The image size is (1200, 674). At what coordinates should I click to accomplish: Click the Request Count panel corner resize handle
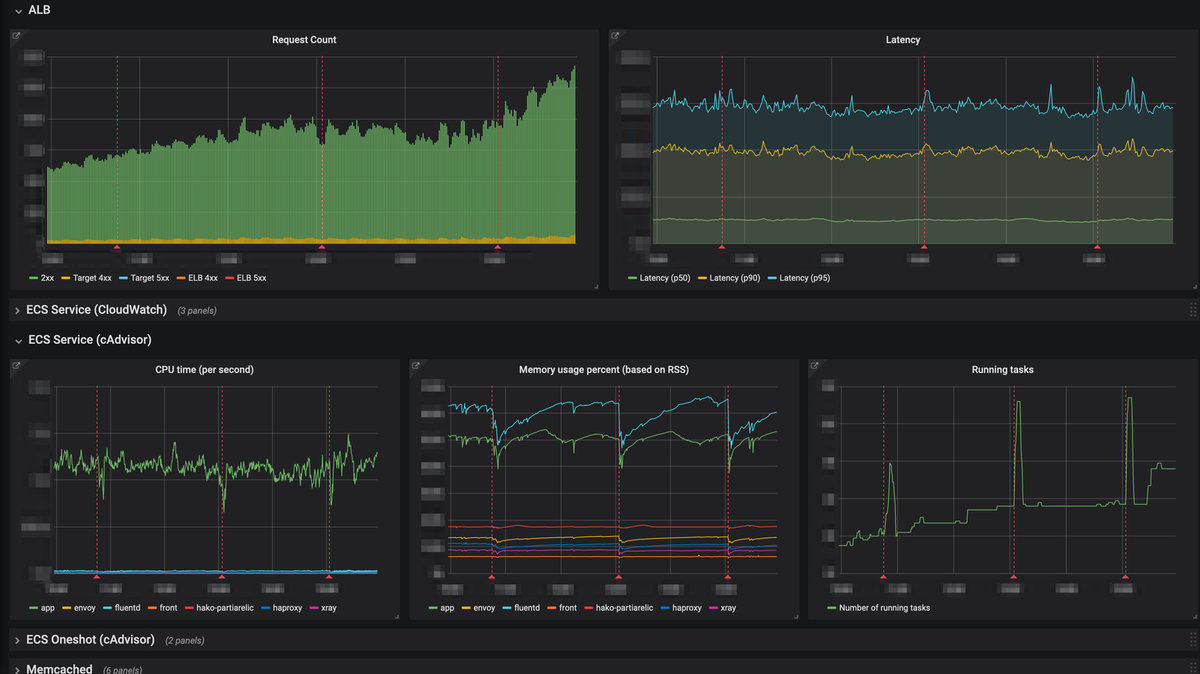pyautogui.click(x=595, y=286)
